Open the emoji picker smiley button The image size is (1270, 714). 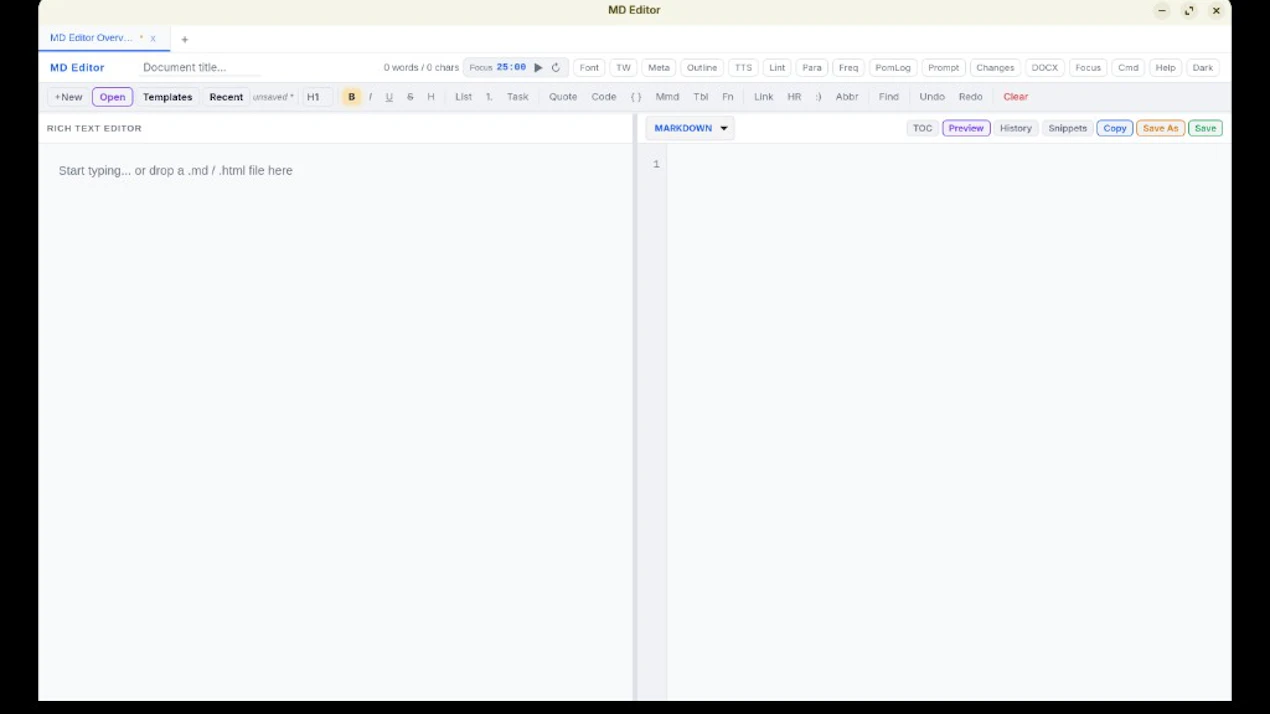coord(818,97)
